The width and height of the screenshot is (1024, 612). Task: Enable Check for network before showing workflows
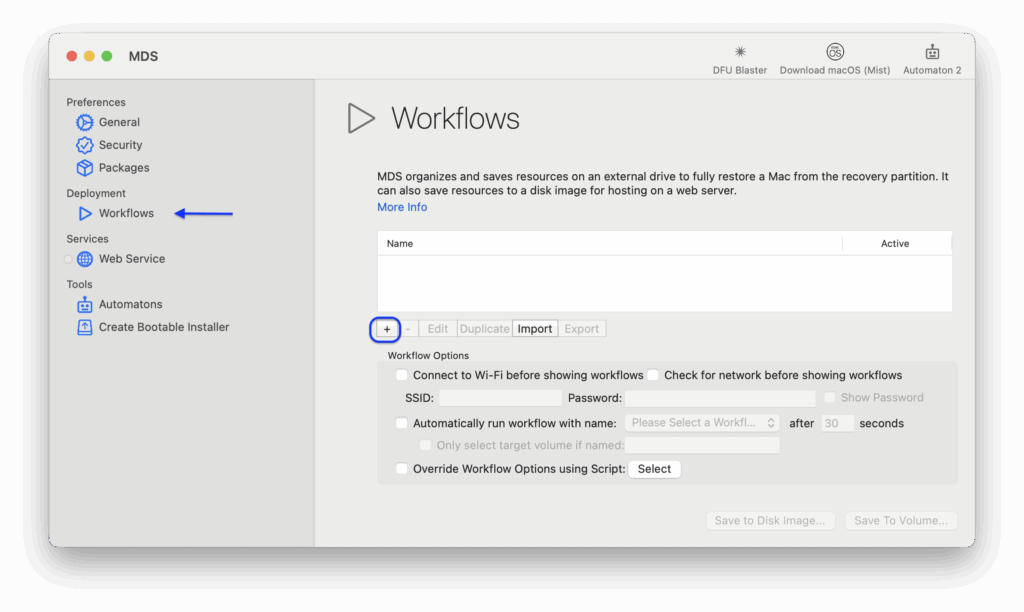(653, 375)
